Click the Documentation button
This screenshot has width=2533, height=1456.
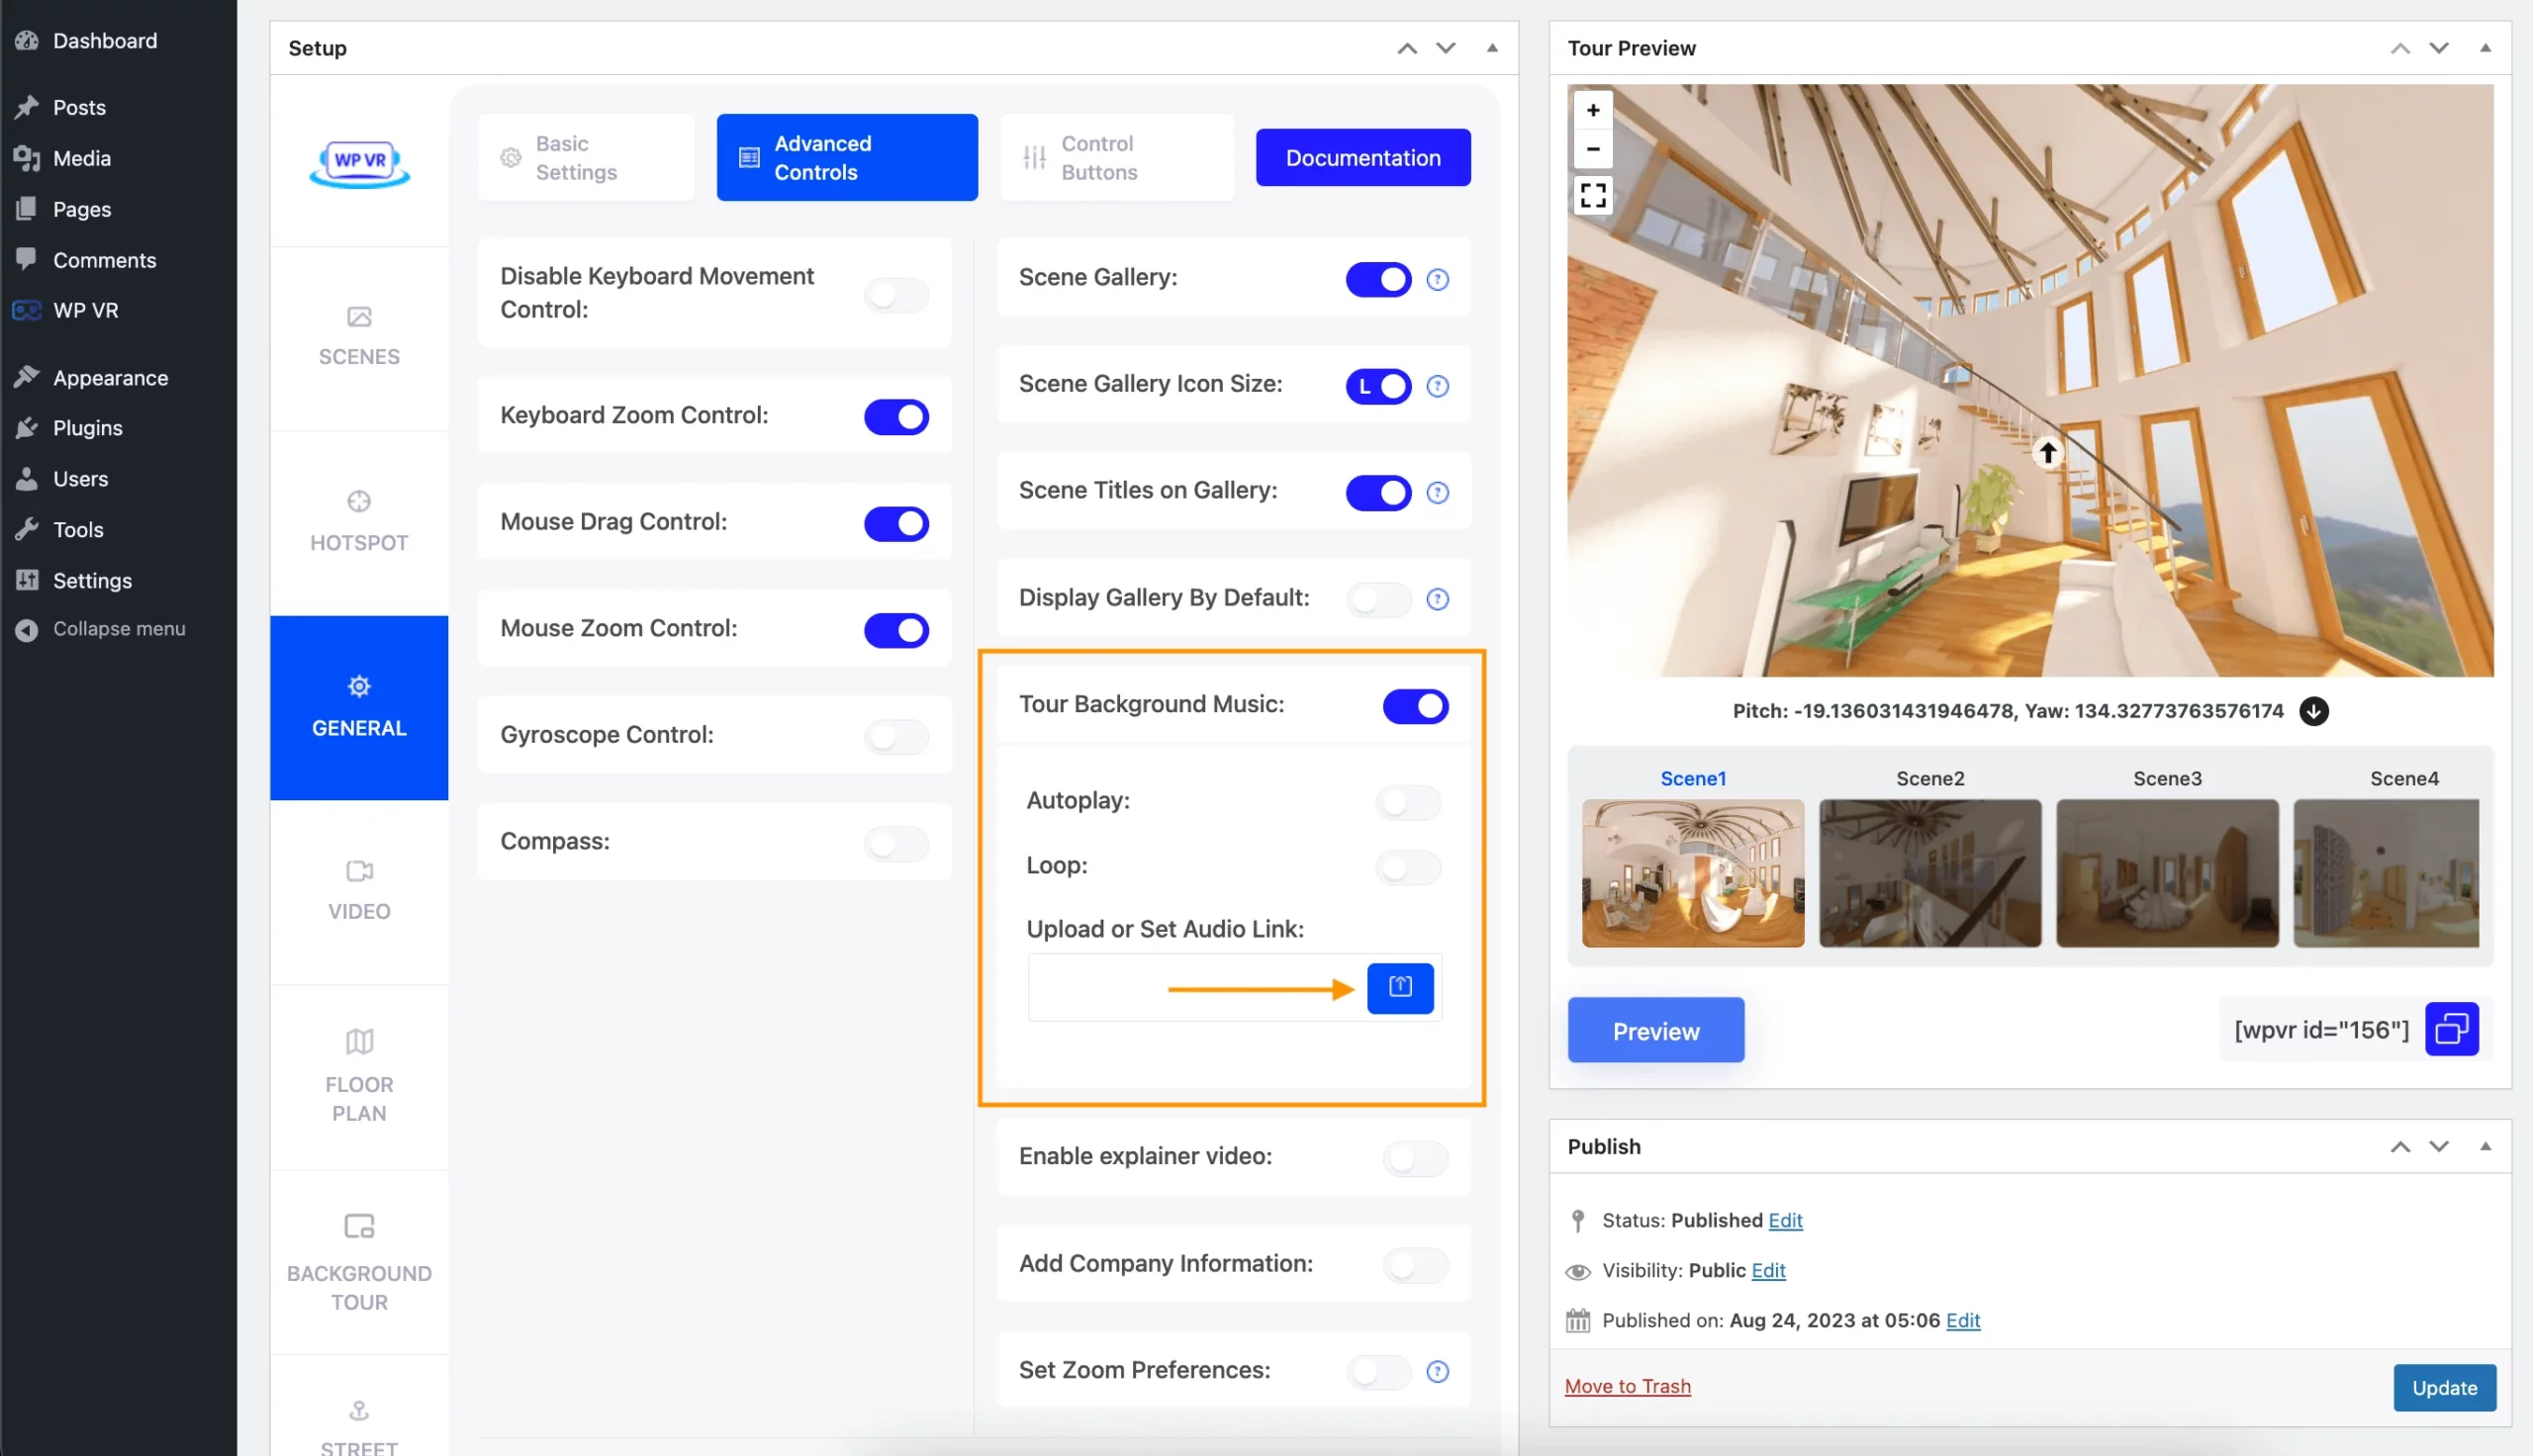click(x=1363, y=158)
